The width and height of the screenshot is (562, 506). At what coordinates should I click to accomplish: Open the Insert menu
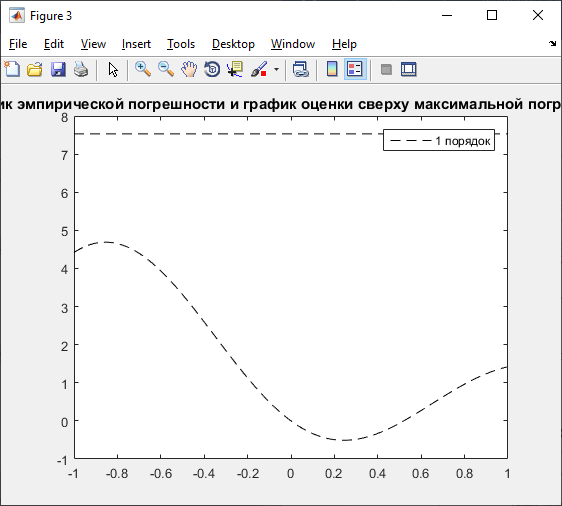click(136, 44)
